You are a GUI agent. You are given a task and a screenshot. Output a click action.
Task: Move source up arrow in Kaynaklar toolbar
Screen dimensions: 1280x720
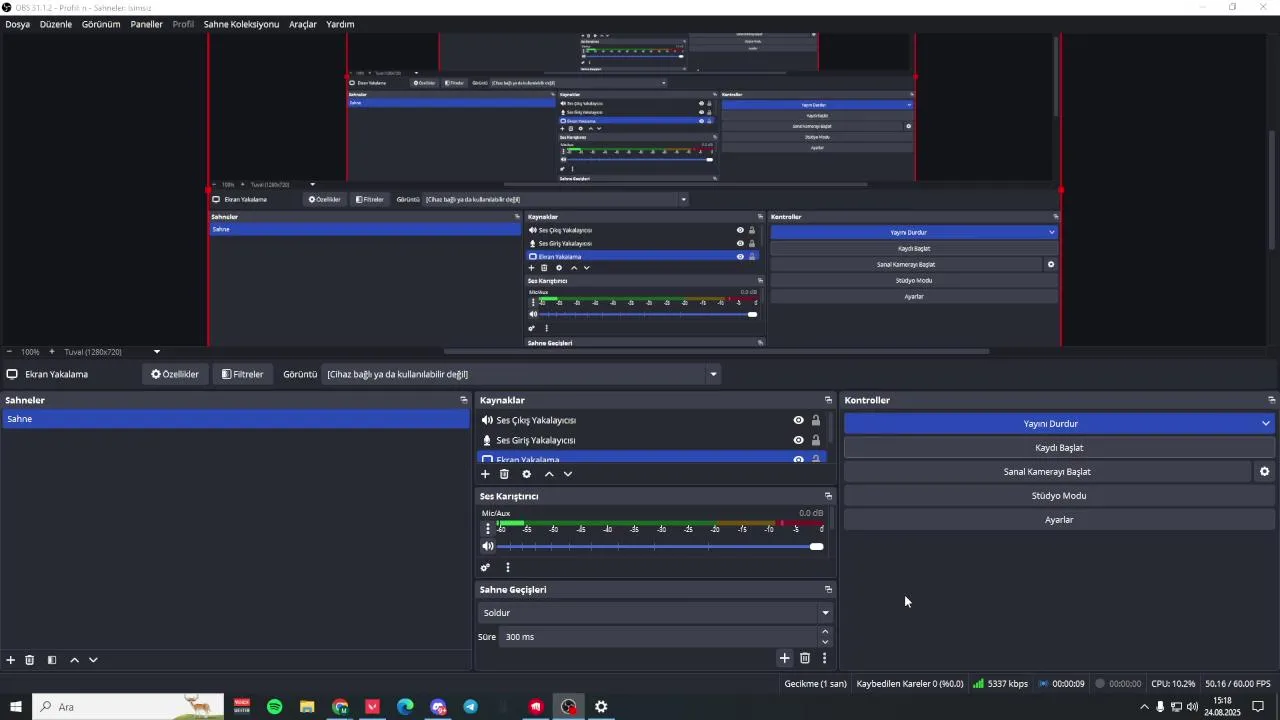coord(549,474)
